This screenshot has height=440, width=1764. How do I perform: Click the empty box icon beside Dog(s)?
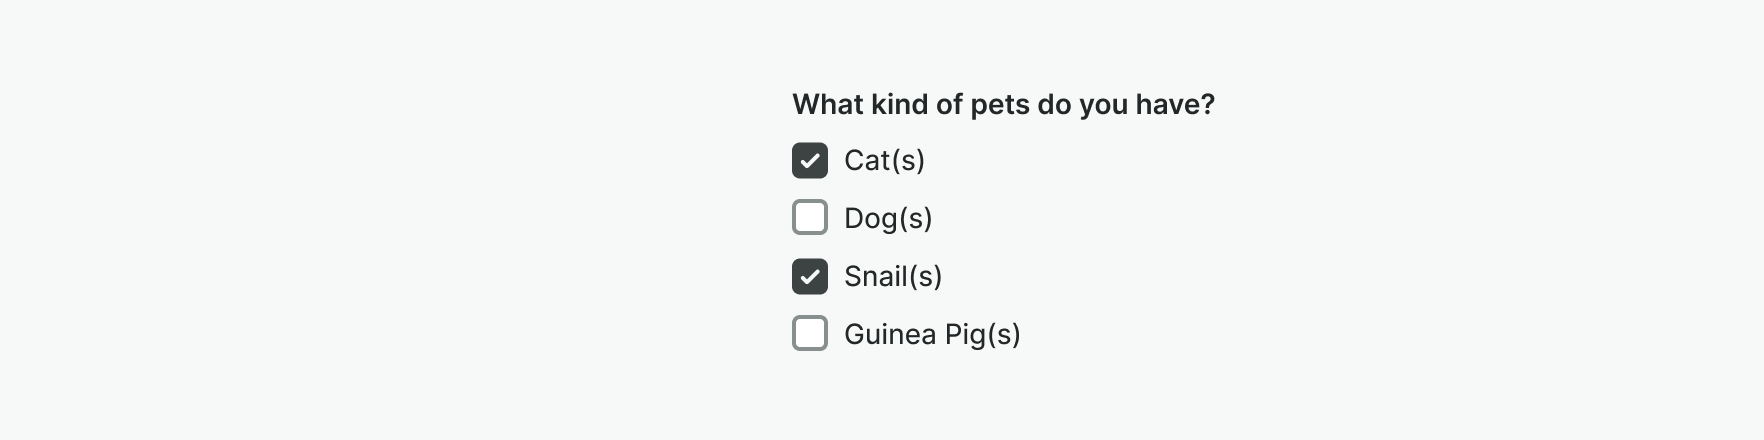click(810, 218)
